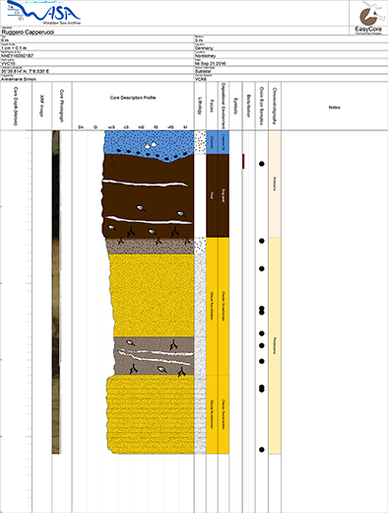Image resolution: width=388 pixels, height=513 pixels.
Task: Select the Germany country field
Action: [x=204, y=48]
